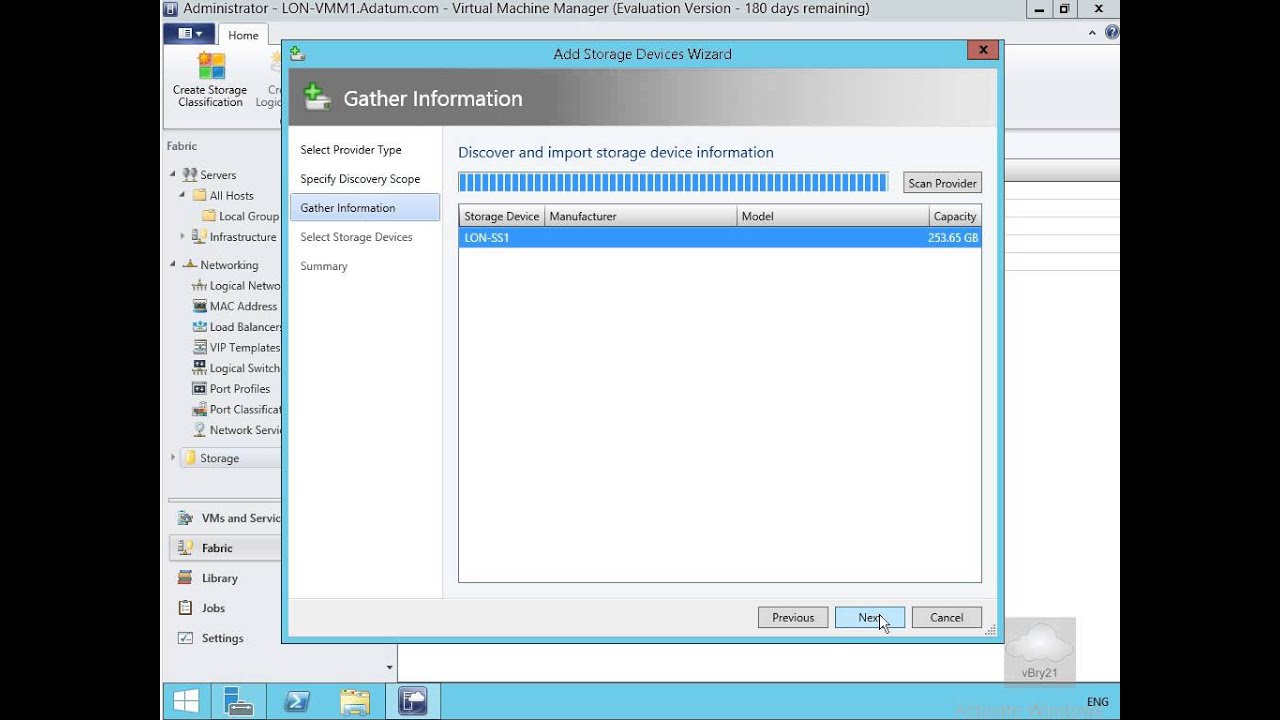Select the LON-SS1 storage device row

(x=720, y=238)
